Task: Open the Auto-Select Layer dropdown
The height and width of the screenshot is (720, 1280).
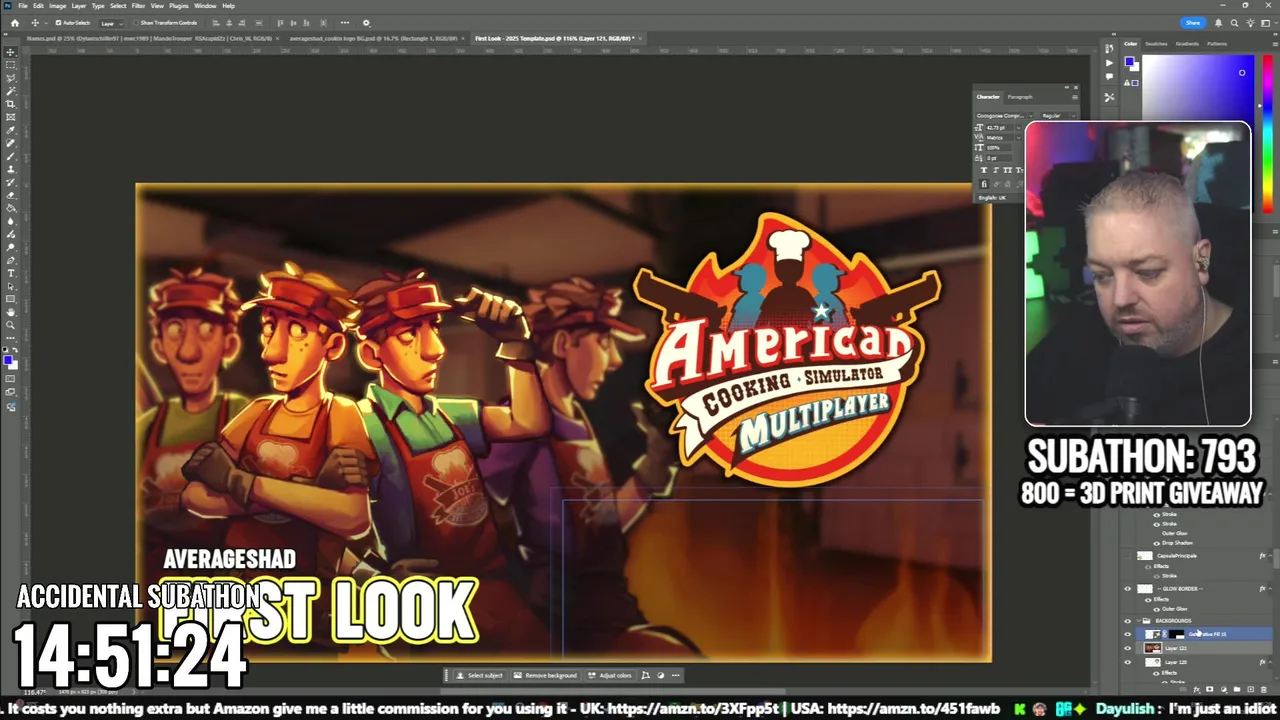Action: [112, 23]
